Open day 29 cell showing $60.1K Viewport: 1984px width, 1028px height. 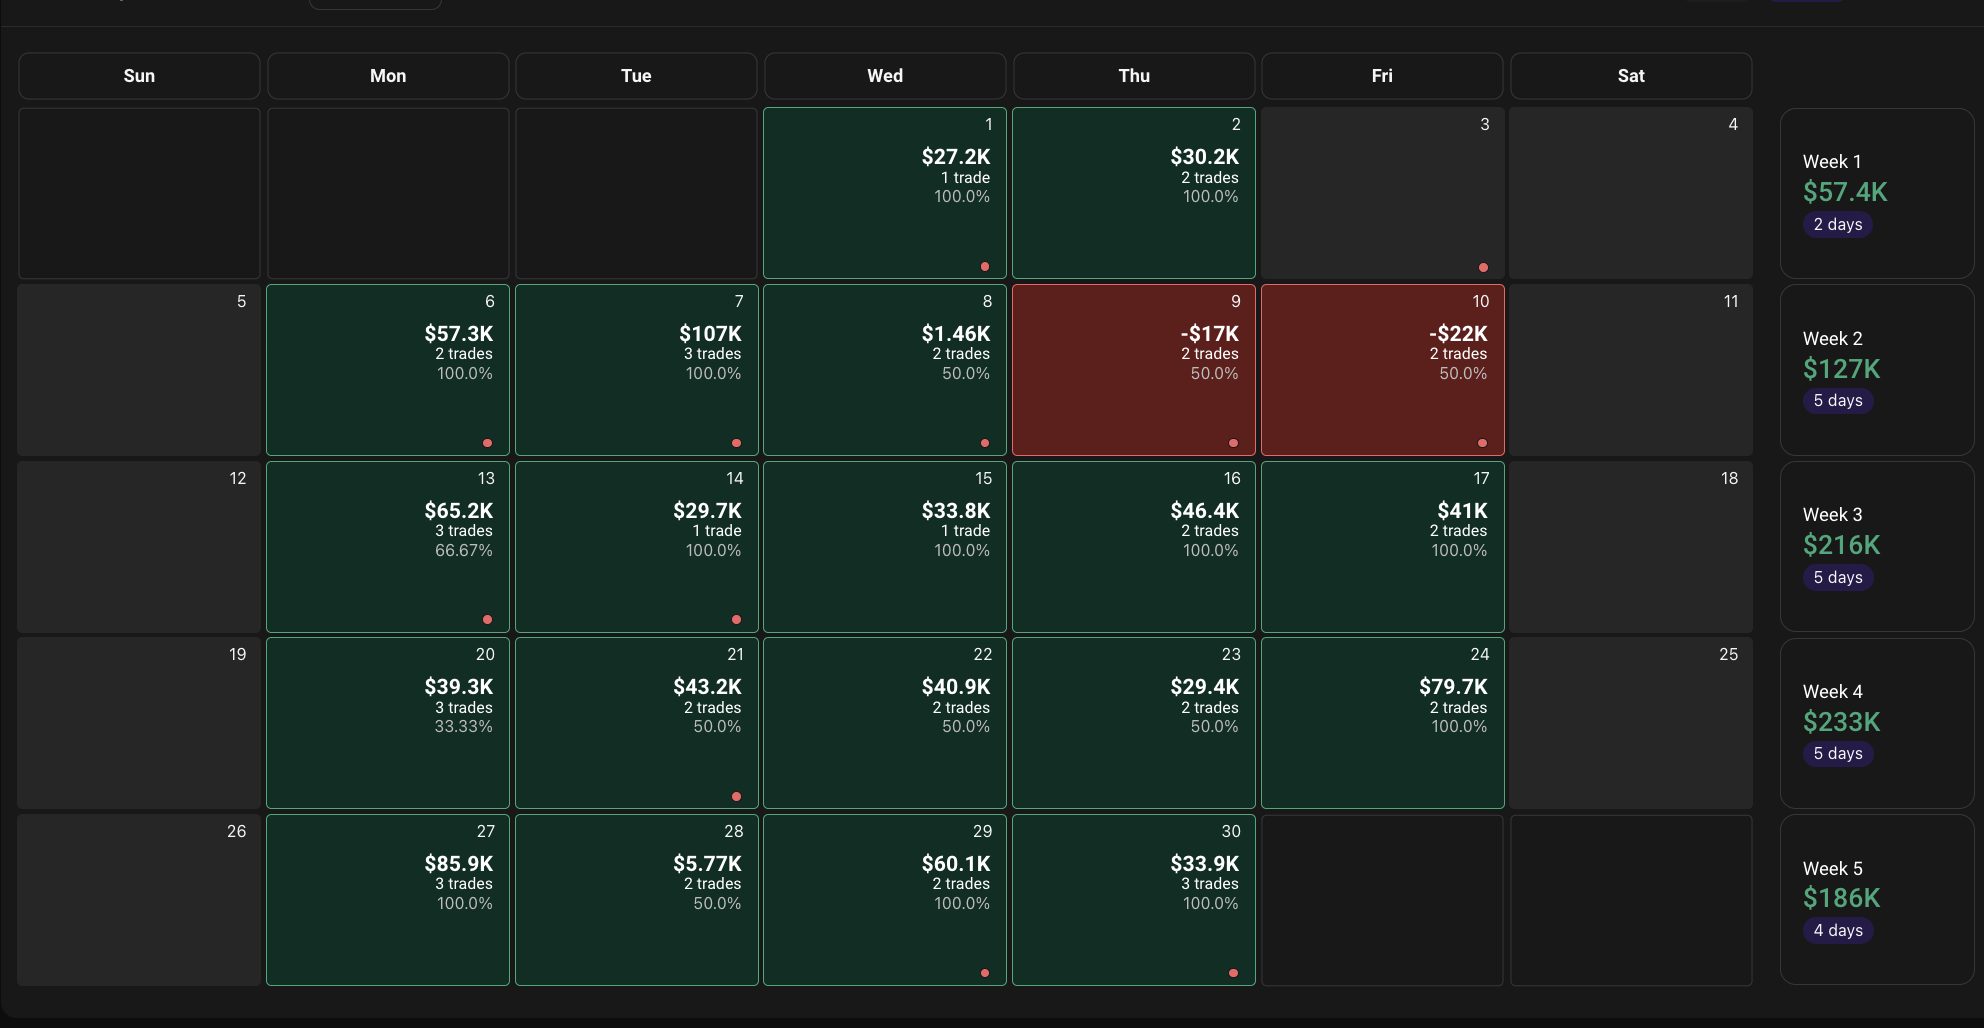click(x=885, y=900)
